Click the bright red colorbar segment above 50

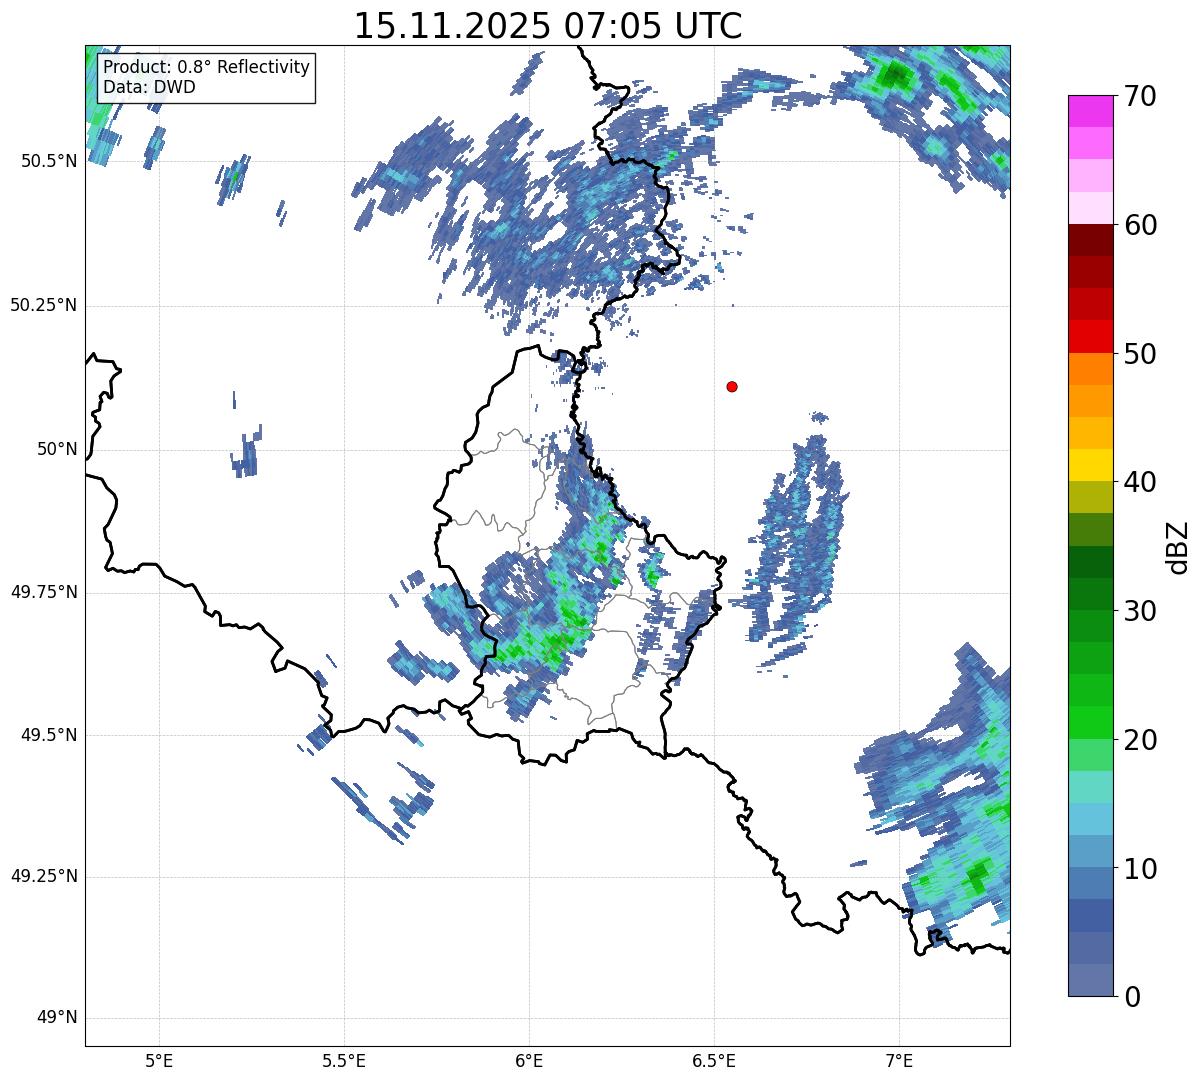click(1090, 336)
